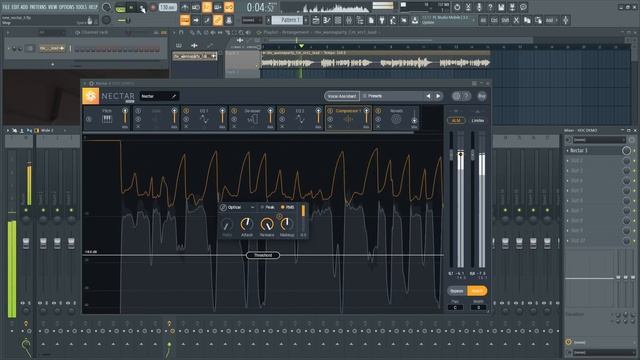The height and width of the screenshot is (360, 640).
Task: Show the playlist window icon in toolbar
Action: tap(316, 20)
